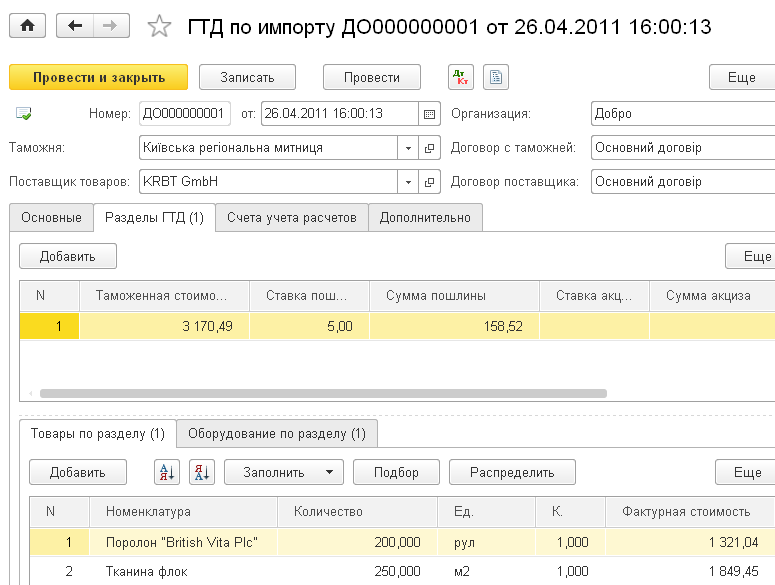This screenshot has width=775, height=585.
Task: Click Провести и закрыть button
Action: 98,77
